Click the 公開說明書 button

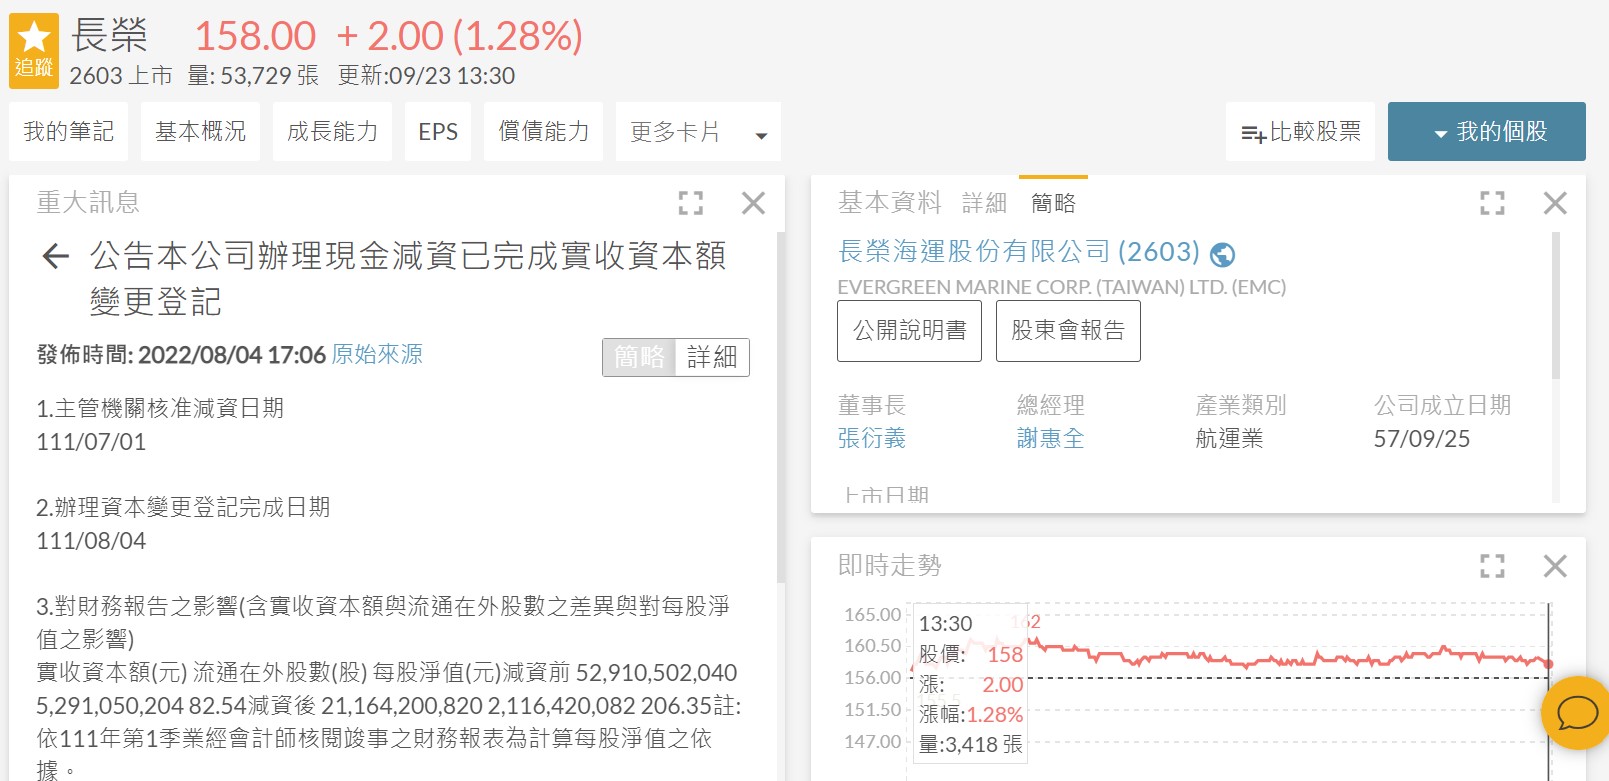point(909,331)
